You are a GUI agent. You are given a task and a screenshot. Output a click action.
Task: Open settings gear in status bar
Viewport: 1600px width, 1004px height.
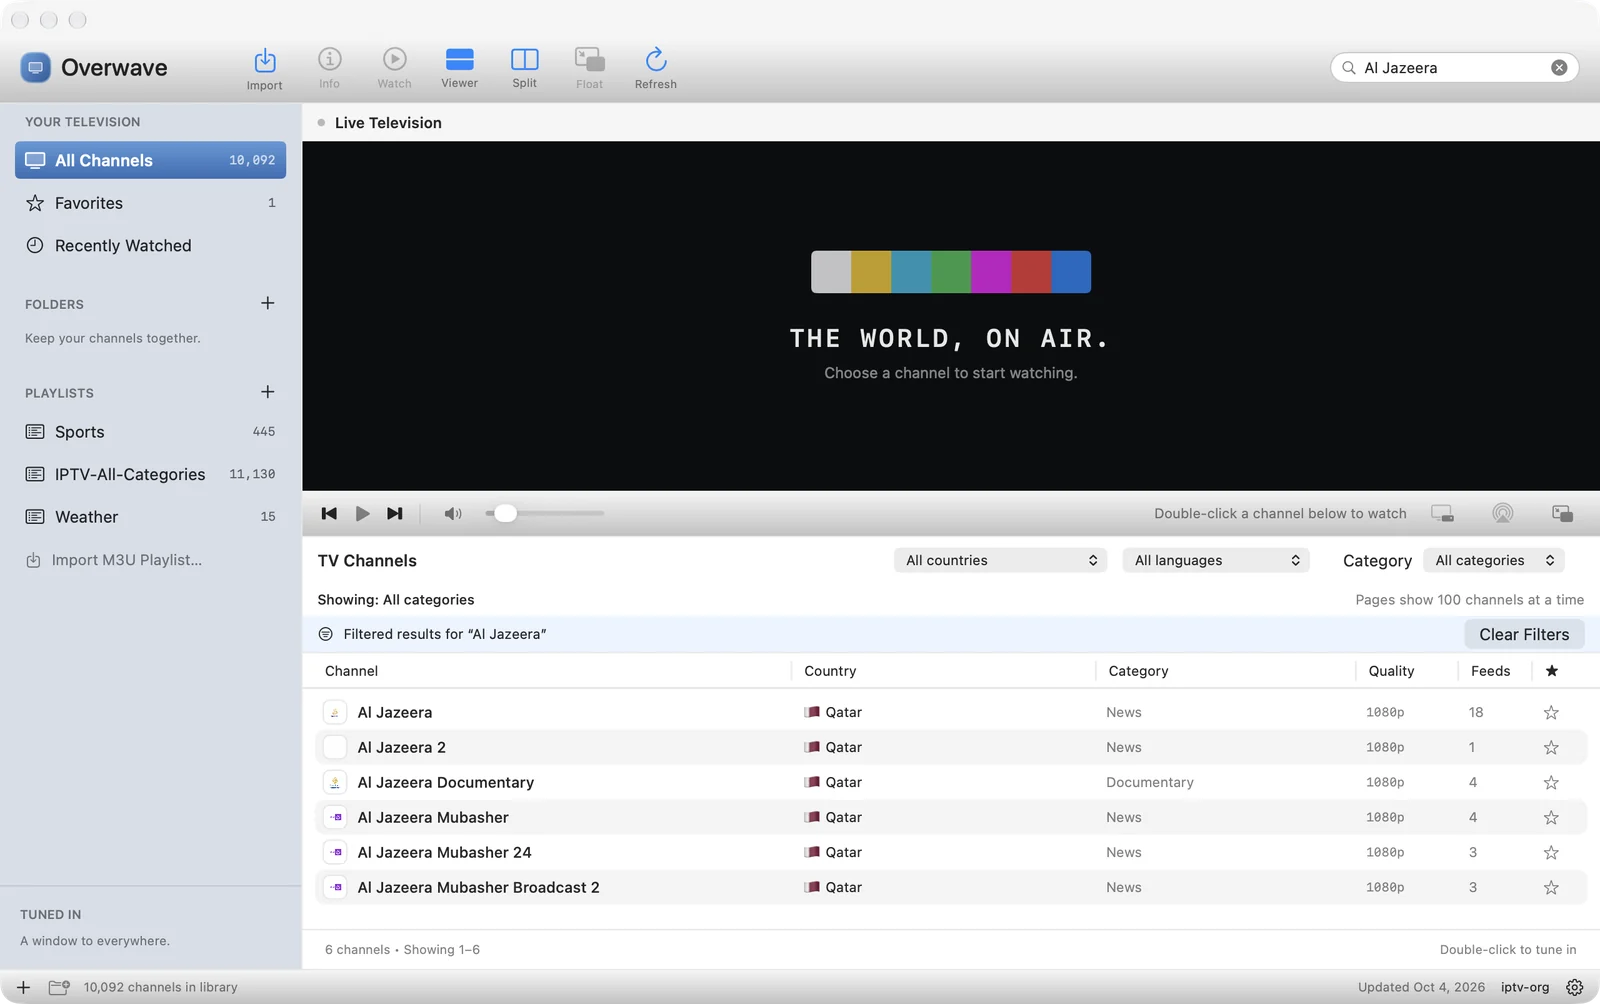(x=1574, y=987)
